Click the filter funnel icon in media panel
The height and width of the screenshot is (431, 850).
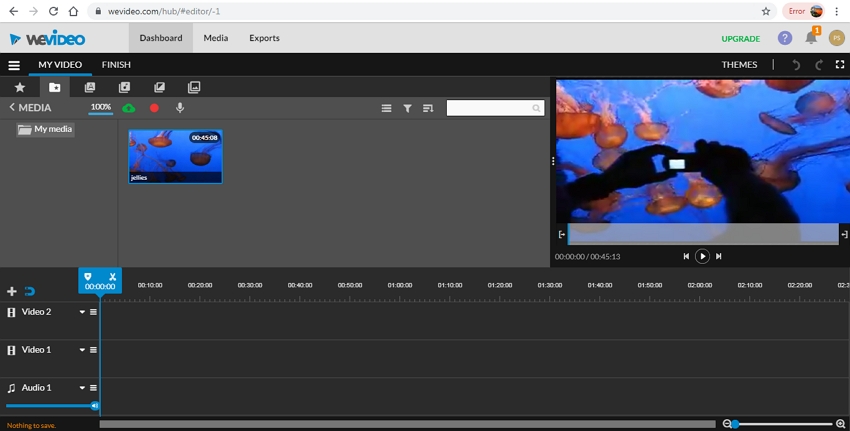coord(407,108)
